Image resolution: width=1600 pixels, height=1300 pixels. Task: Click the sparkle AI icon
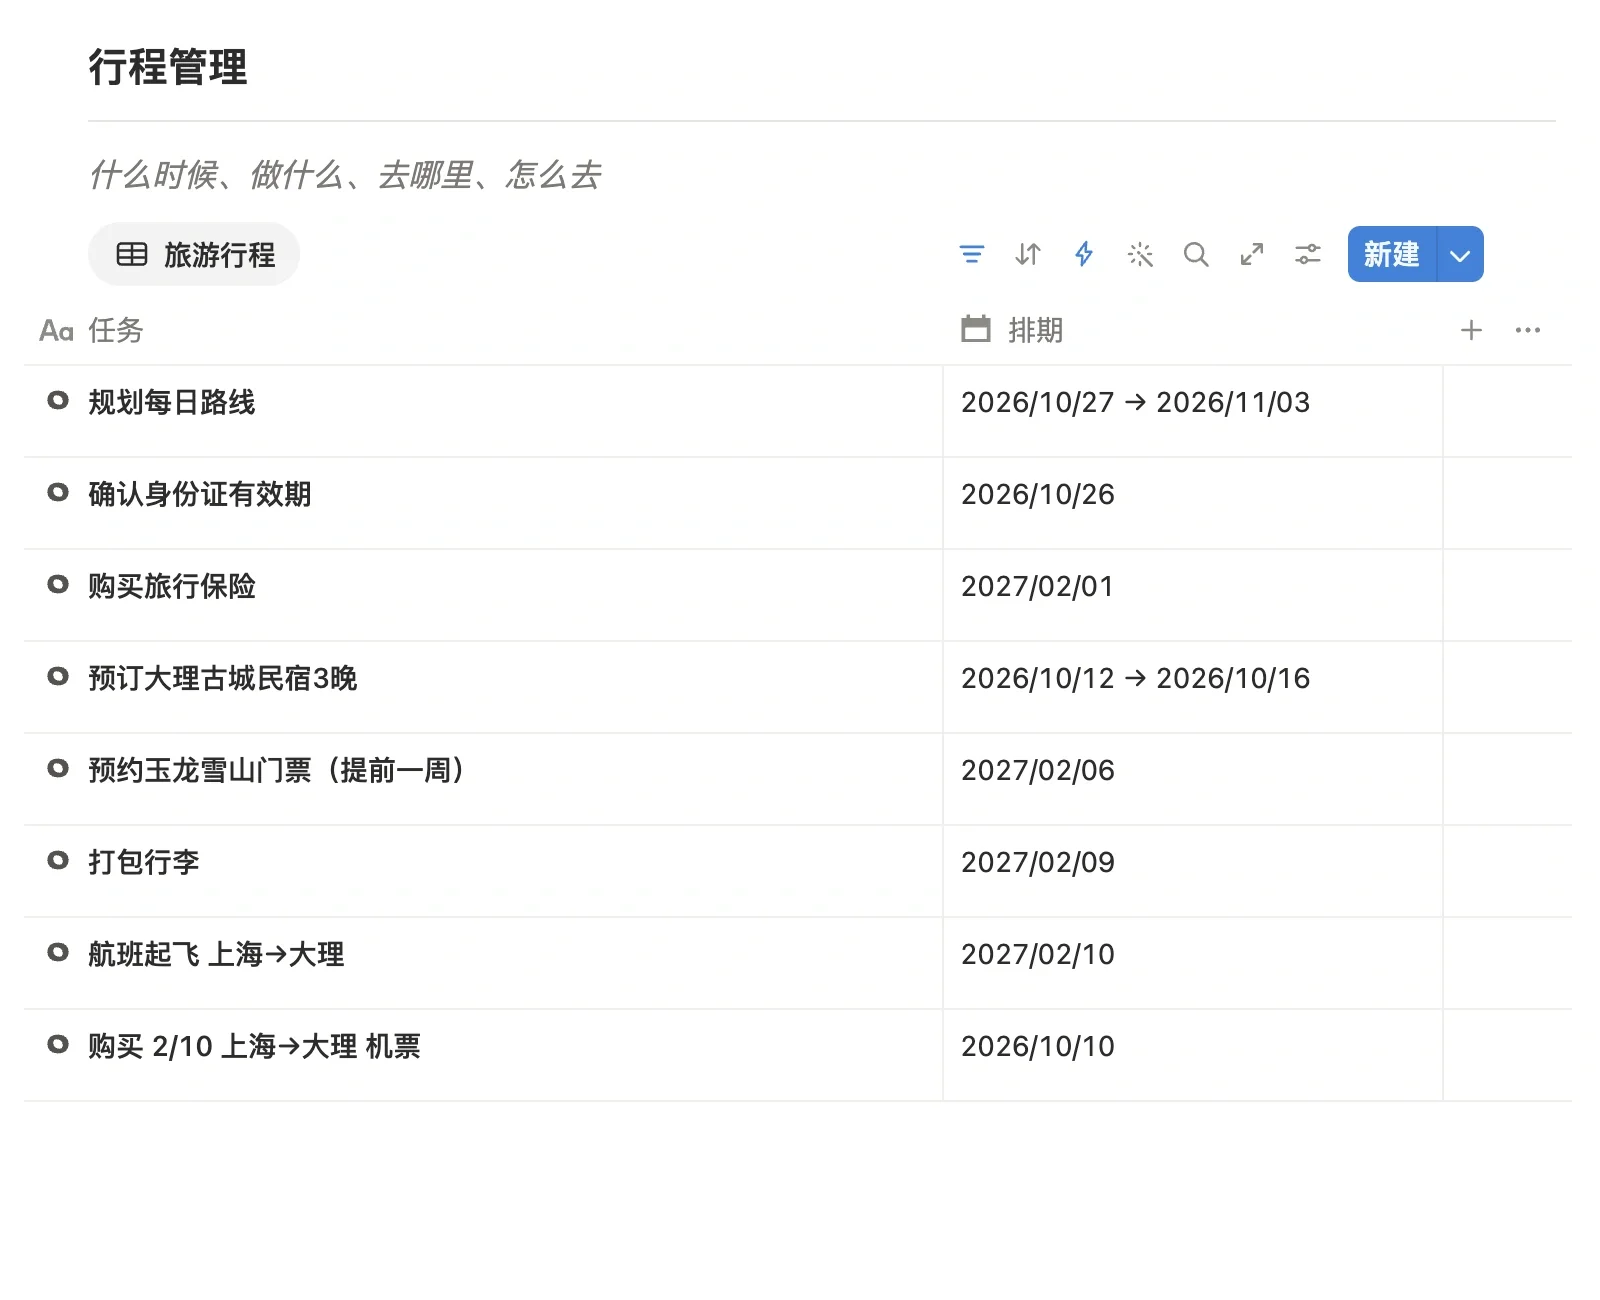[x=1140, y=254]
